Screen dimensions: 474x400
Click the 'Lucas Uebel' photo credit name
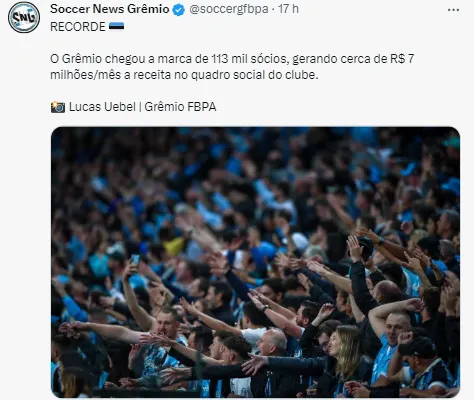click(x=102, y=107)
